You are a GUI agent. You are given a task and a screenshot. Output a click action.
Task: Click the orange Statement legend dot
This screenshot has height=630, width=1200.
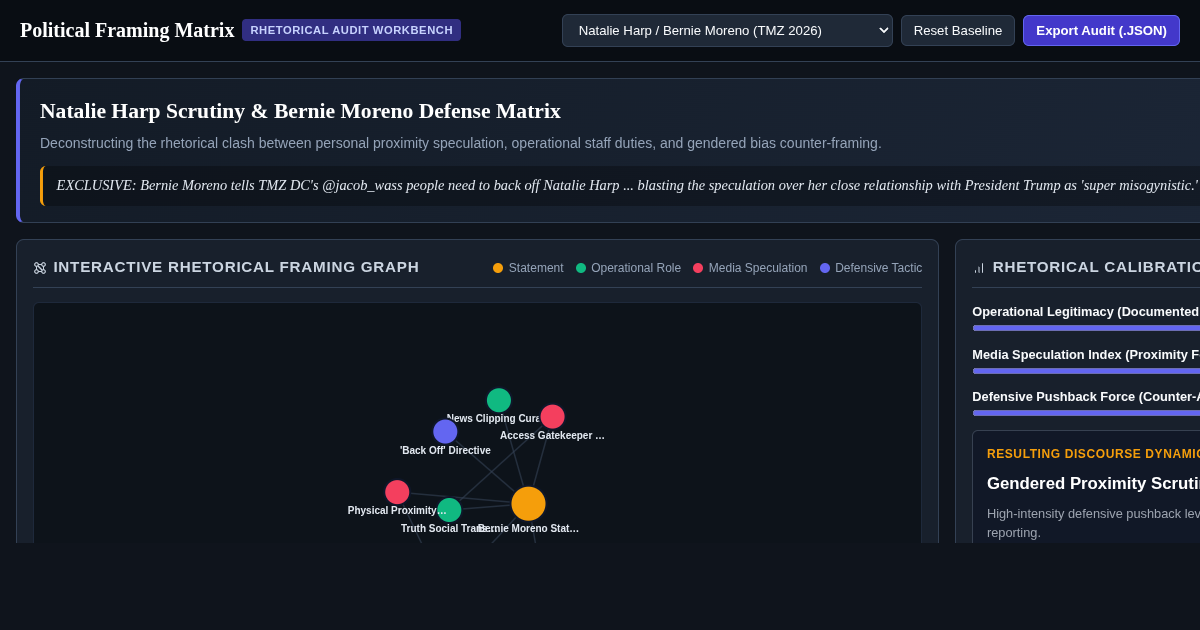click(498, 268)
